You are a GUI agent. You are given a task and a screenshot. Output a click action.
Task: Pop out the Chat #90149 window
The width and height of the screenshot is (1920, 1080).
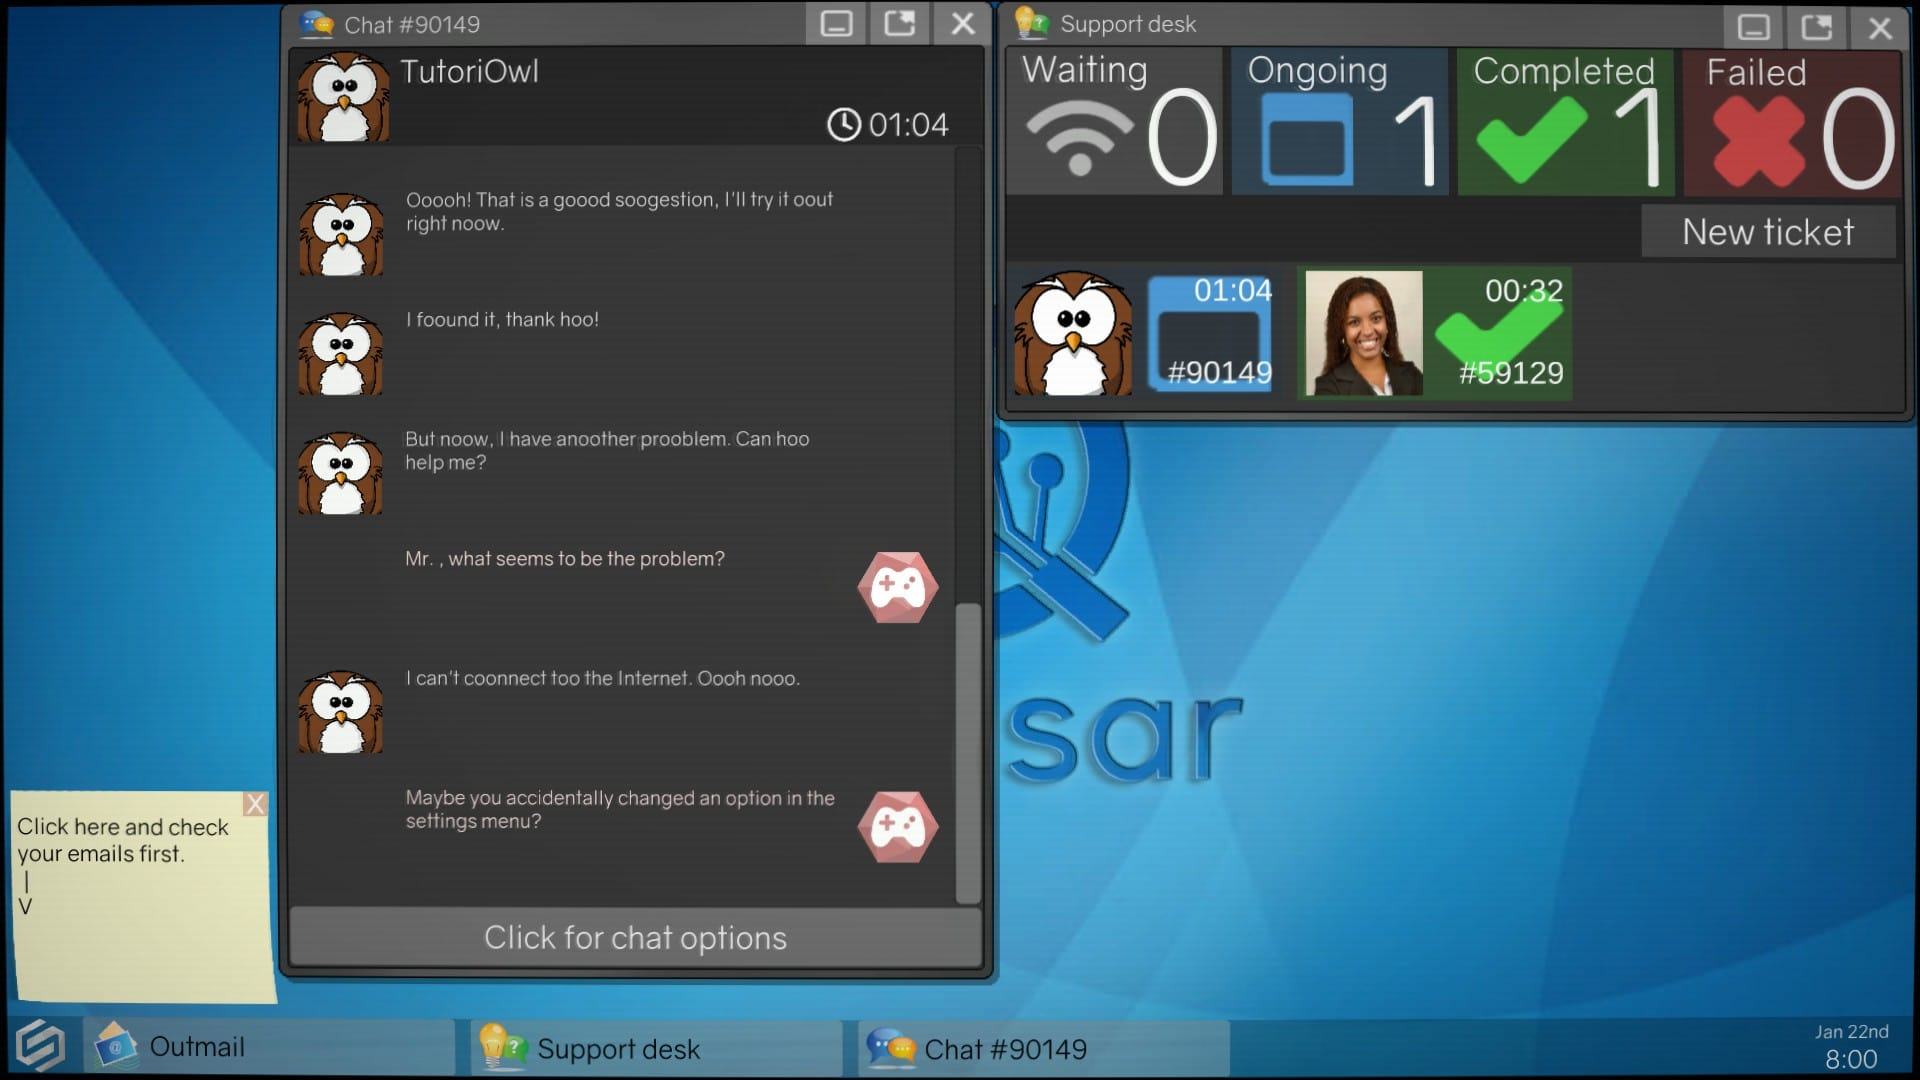(x=899, y=24)
